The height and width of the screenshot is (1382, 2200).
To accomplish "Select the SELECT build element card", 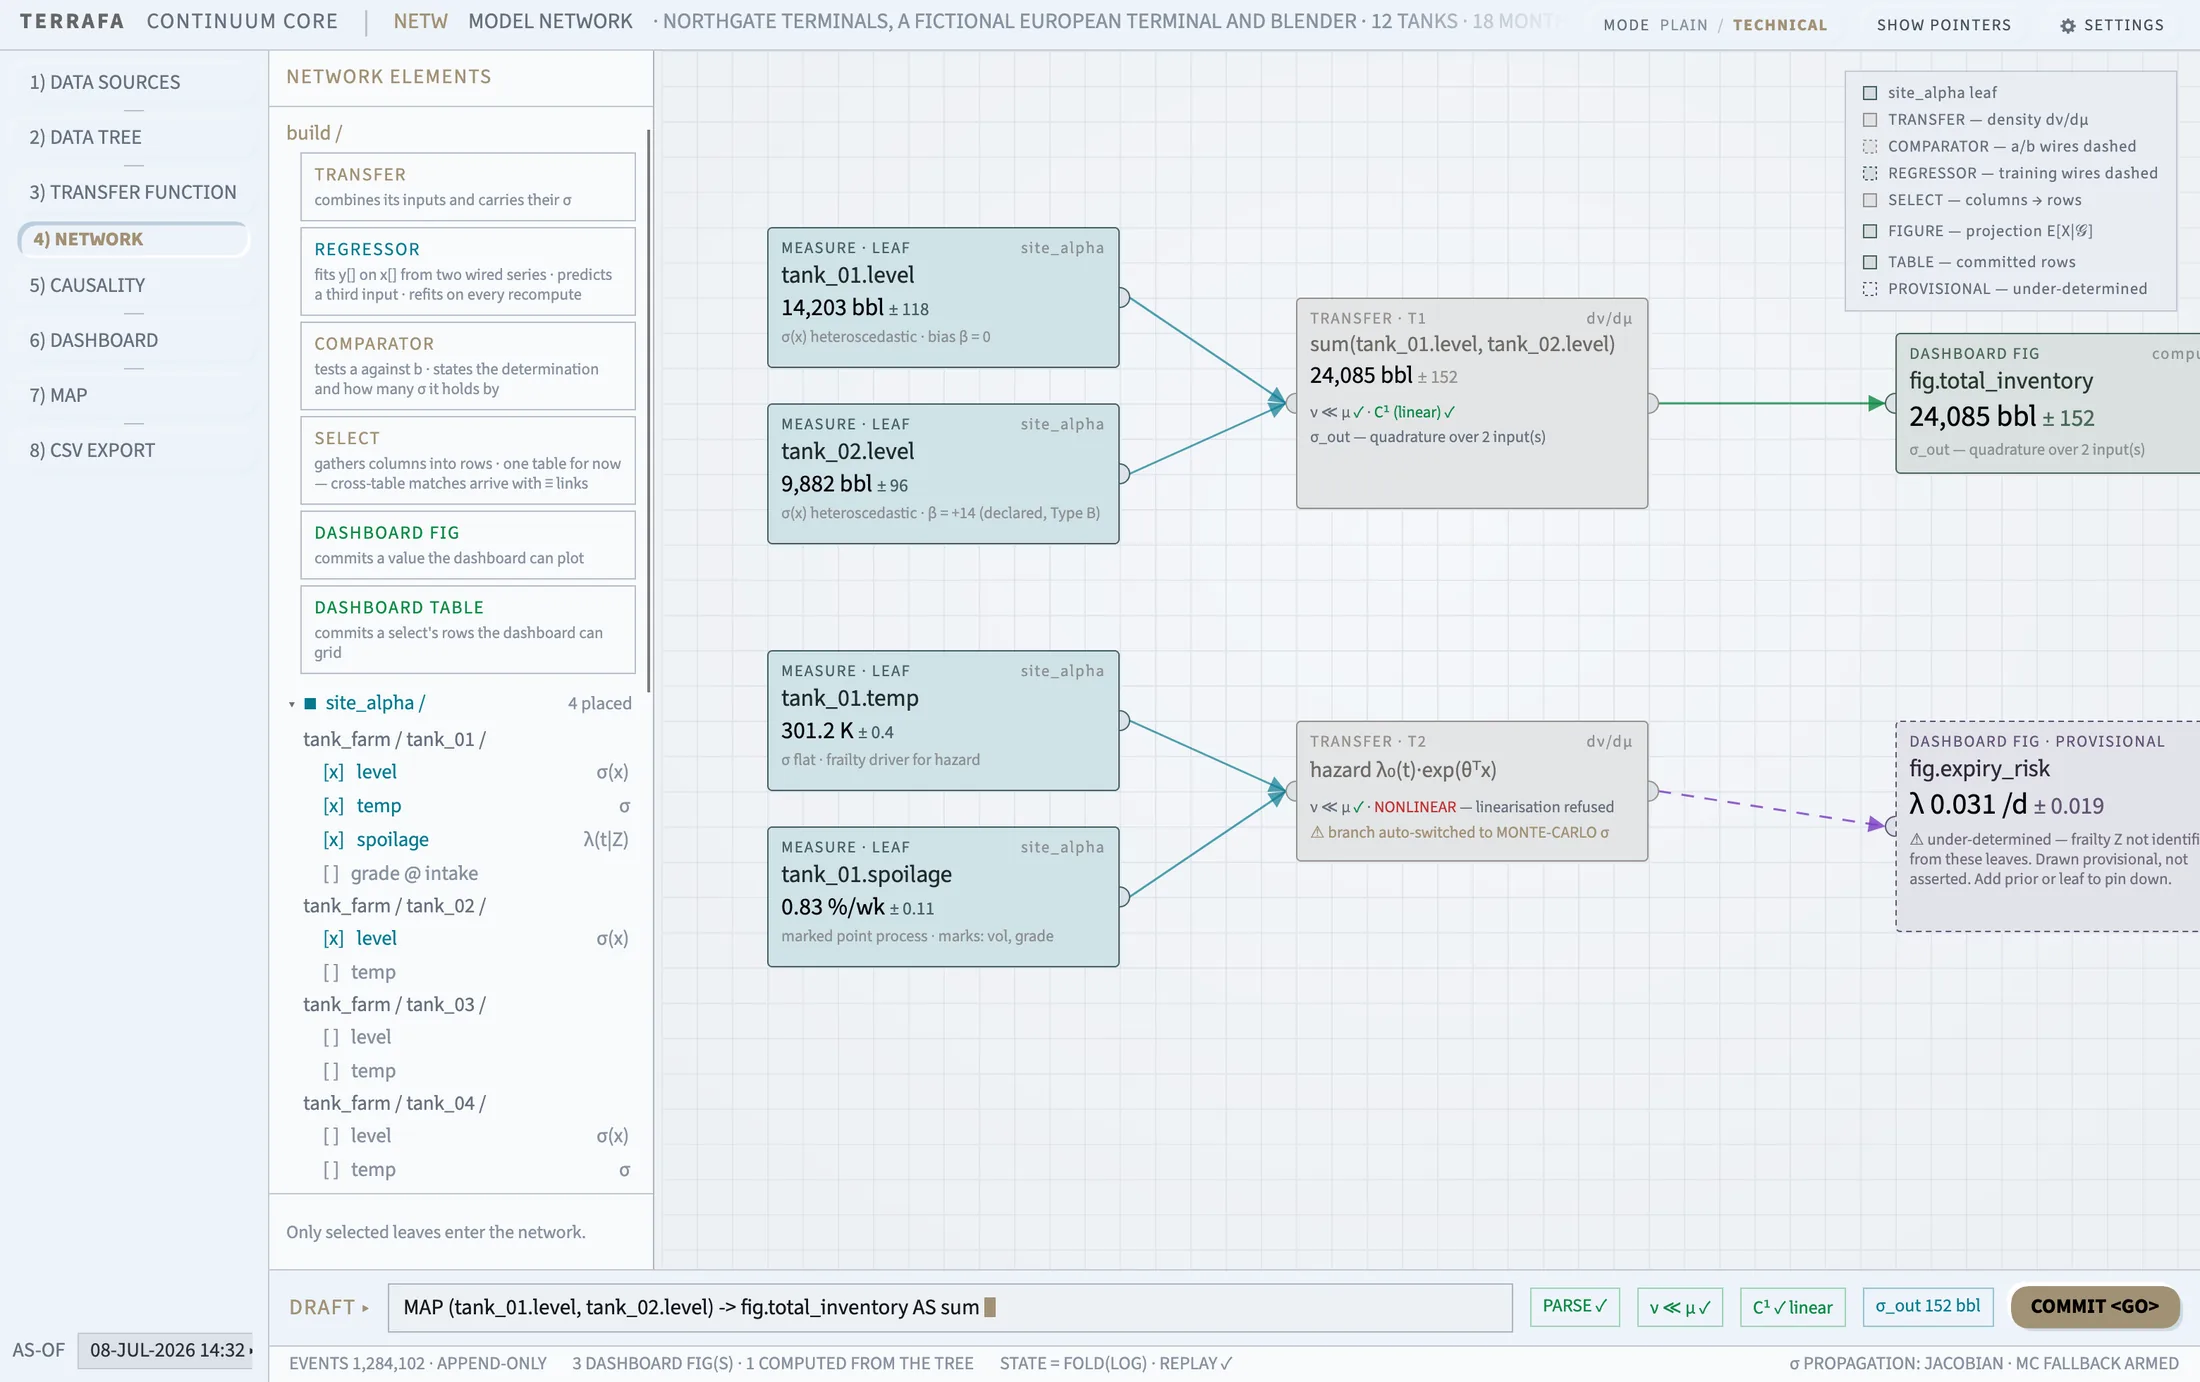I will click(468, 460).
